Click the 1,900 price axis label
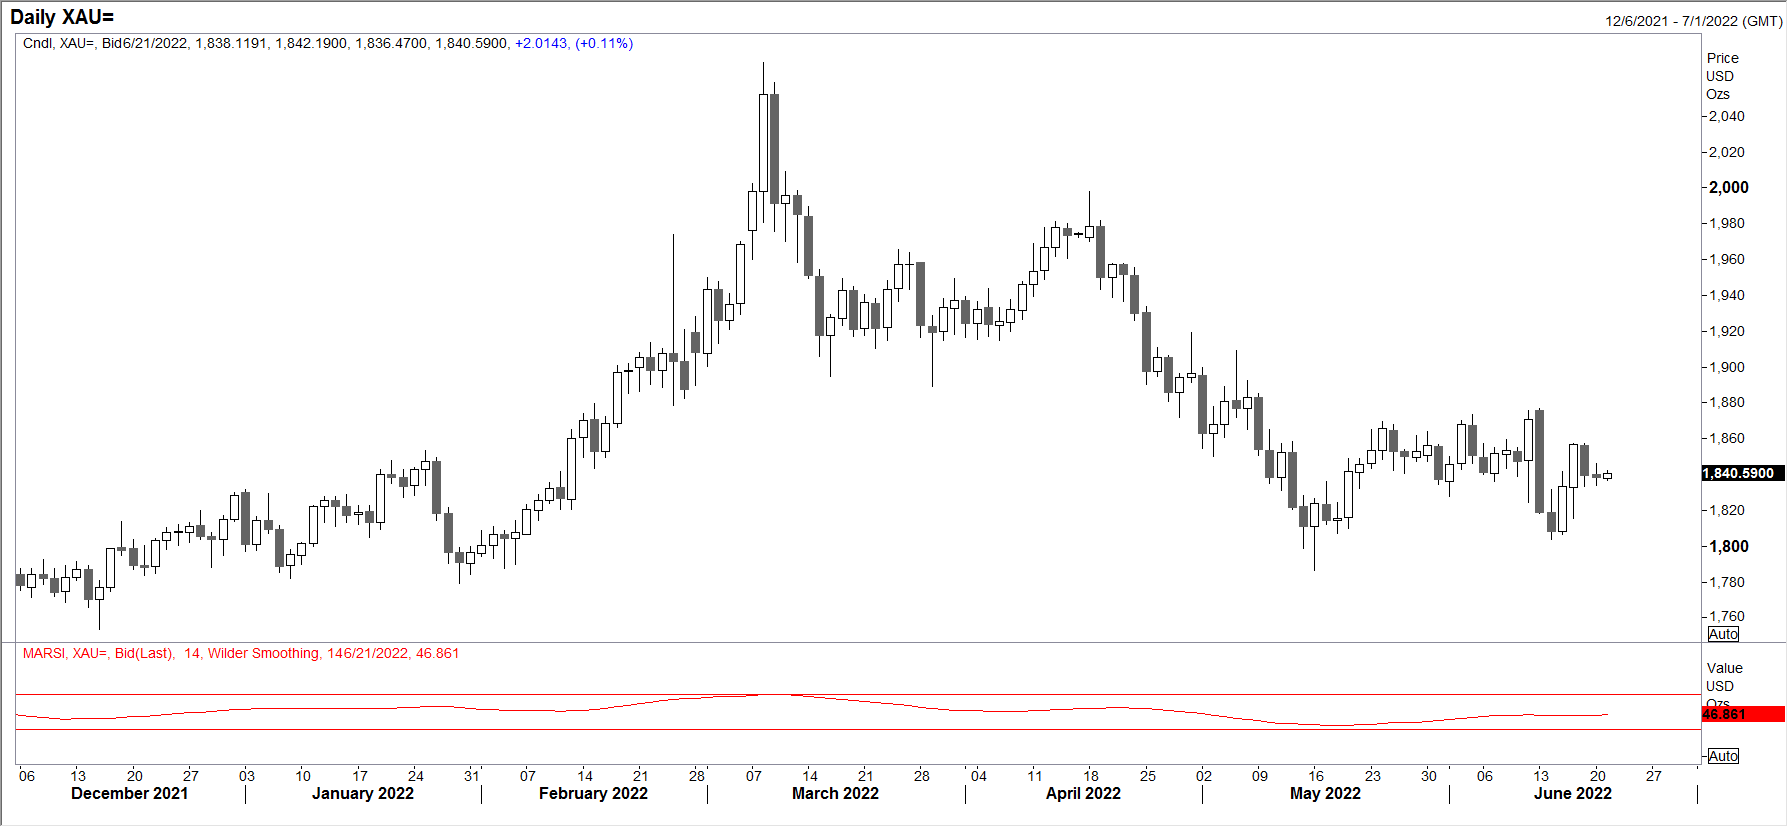This screenshot has width=1788, height=827. 1727,367
